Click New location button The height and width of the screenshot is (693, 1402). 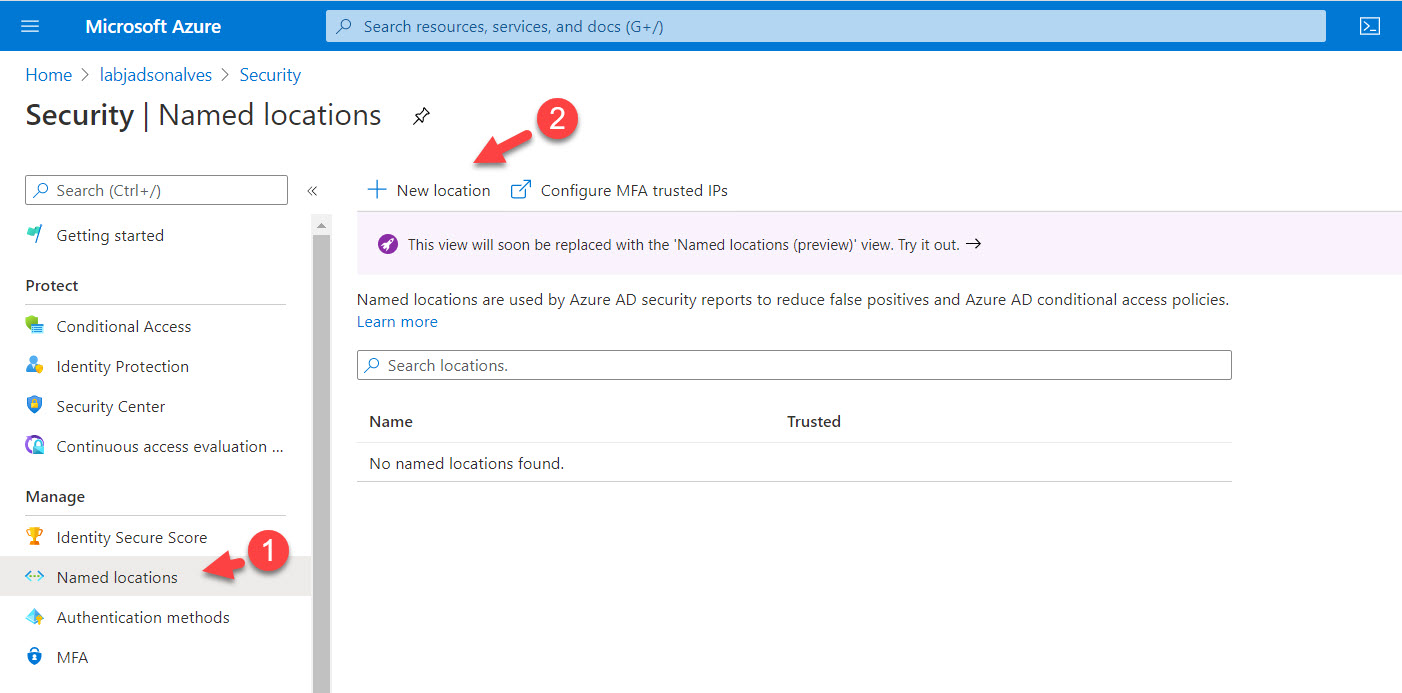(x=430, y=190)
